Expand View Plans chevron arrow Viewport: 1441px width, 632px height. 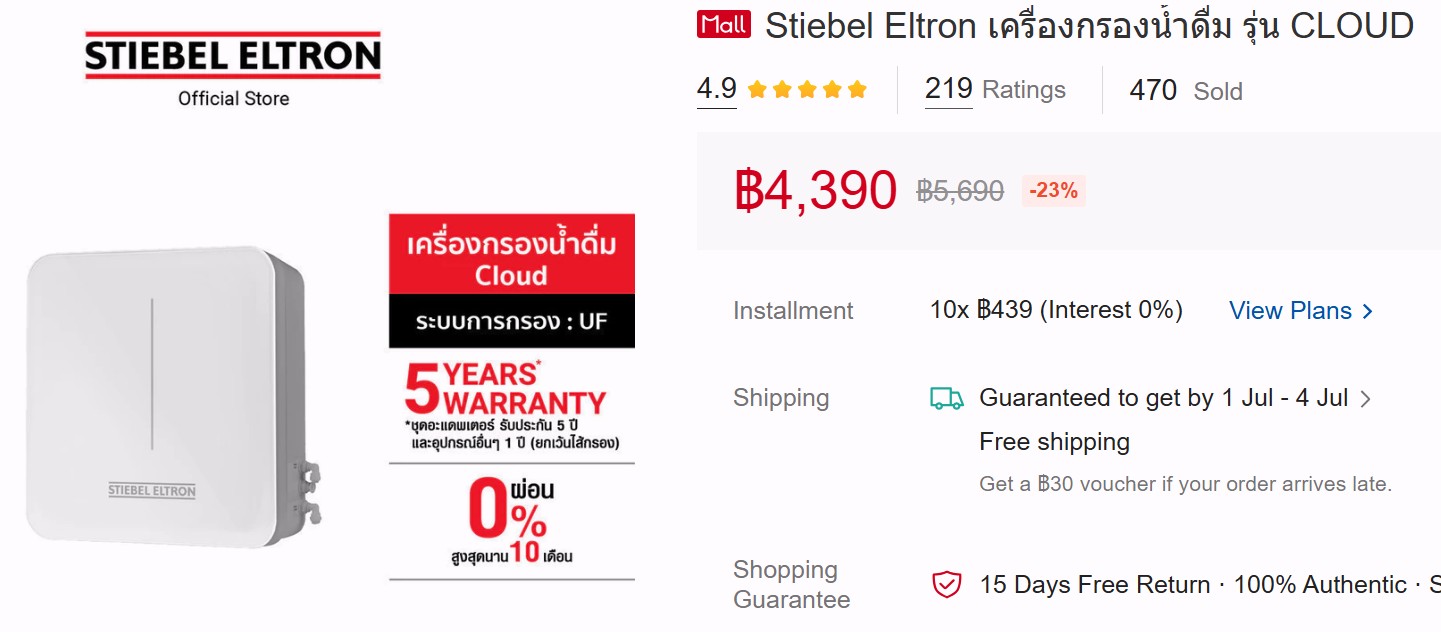(x=1368, y=312)
